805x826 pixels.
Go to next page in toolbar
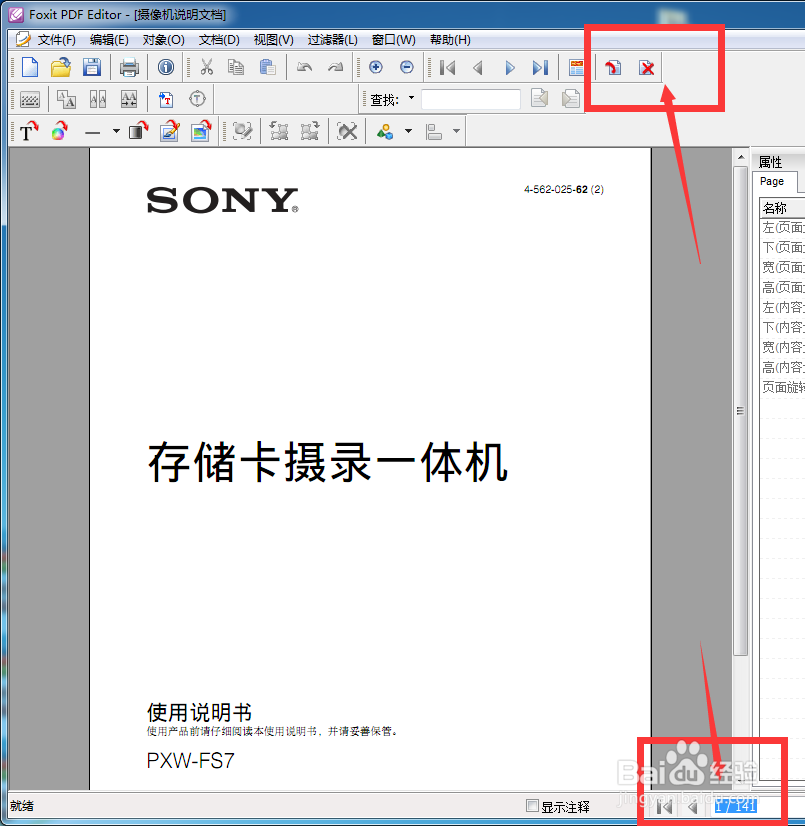[x=509, y=67]
